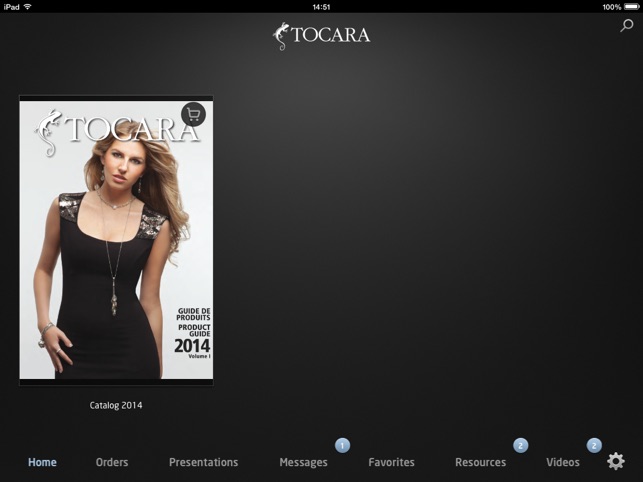Select the Videos badge showing 2
Image resolution: width=643 pixels, height=482 pixels.
click(x=594, y=445)
